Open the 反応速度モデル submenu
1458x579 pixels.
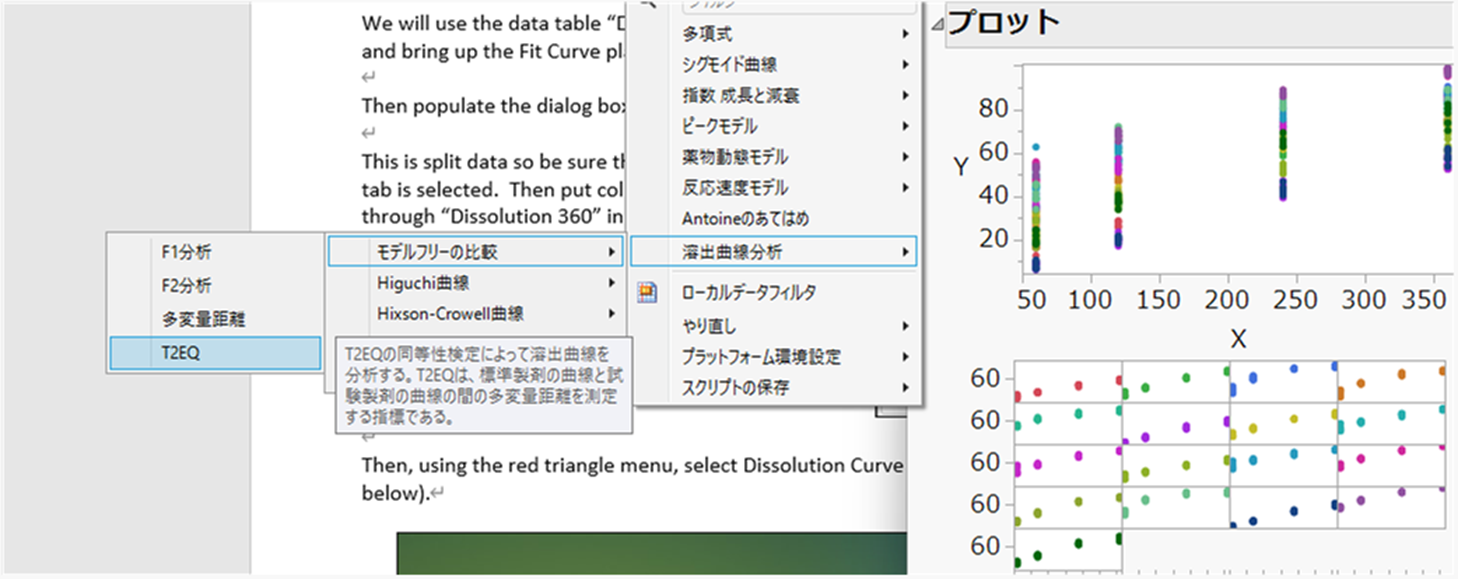pos(774,188)
